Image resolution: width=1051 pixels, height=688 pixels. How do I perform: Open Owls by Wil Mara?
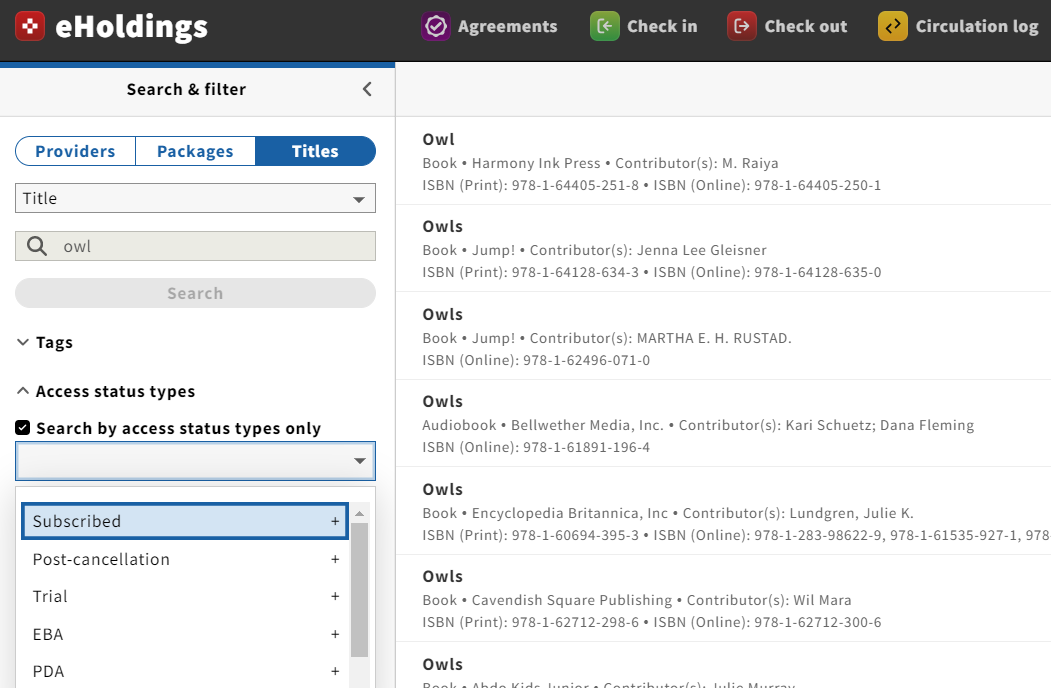tap(442, 577)
